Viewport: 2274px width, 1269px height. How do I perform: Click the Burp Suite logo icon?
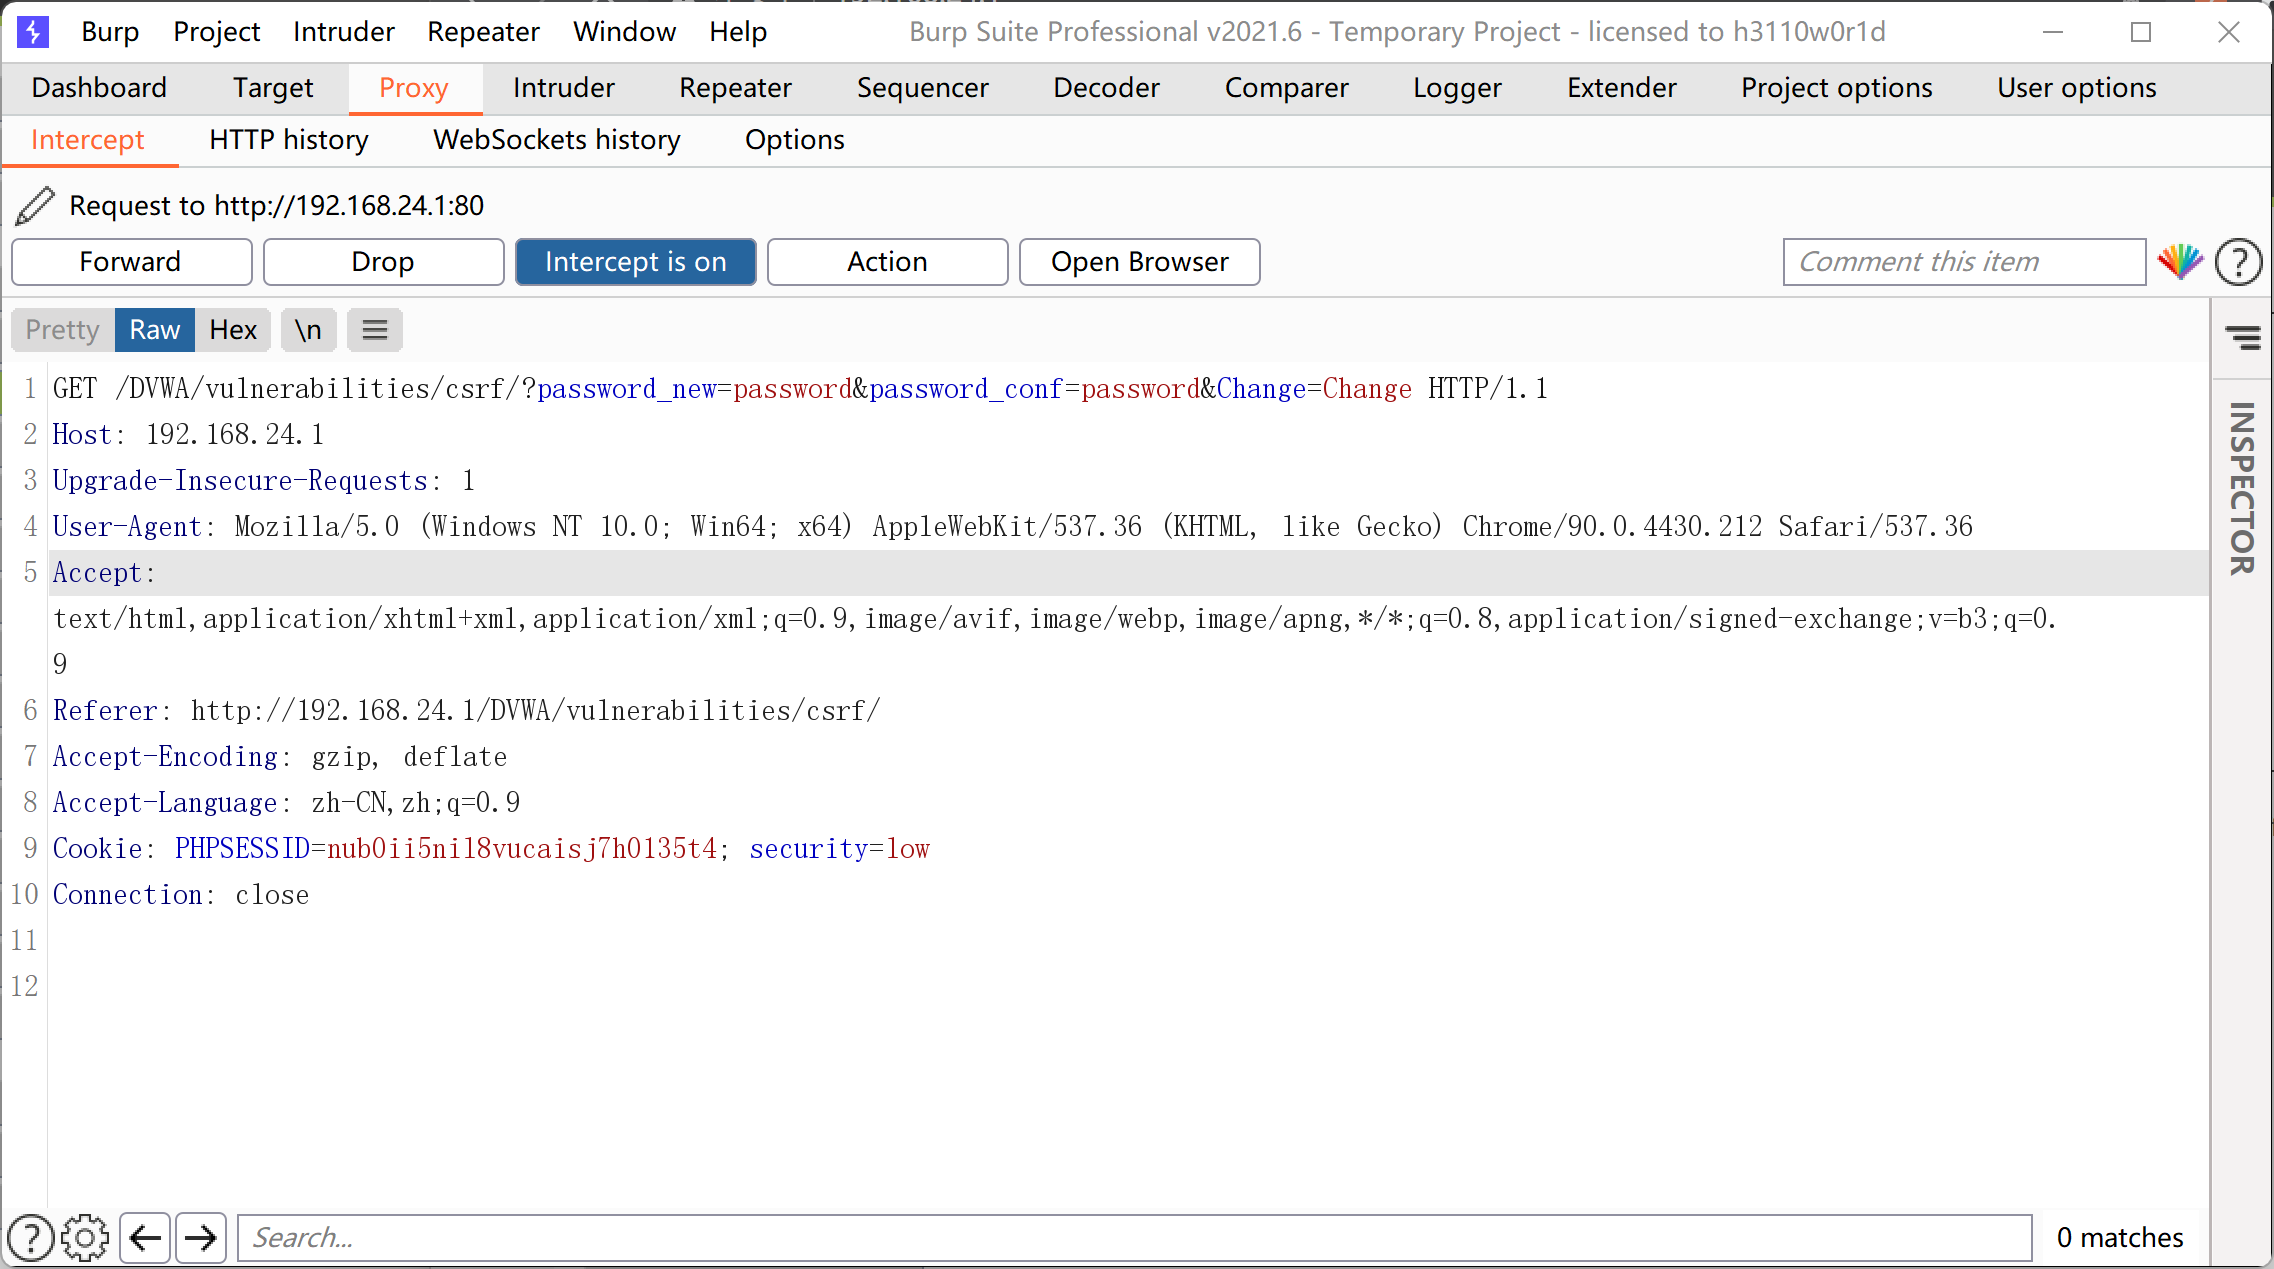tap(33, 32)
